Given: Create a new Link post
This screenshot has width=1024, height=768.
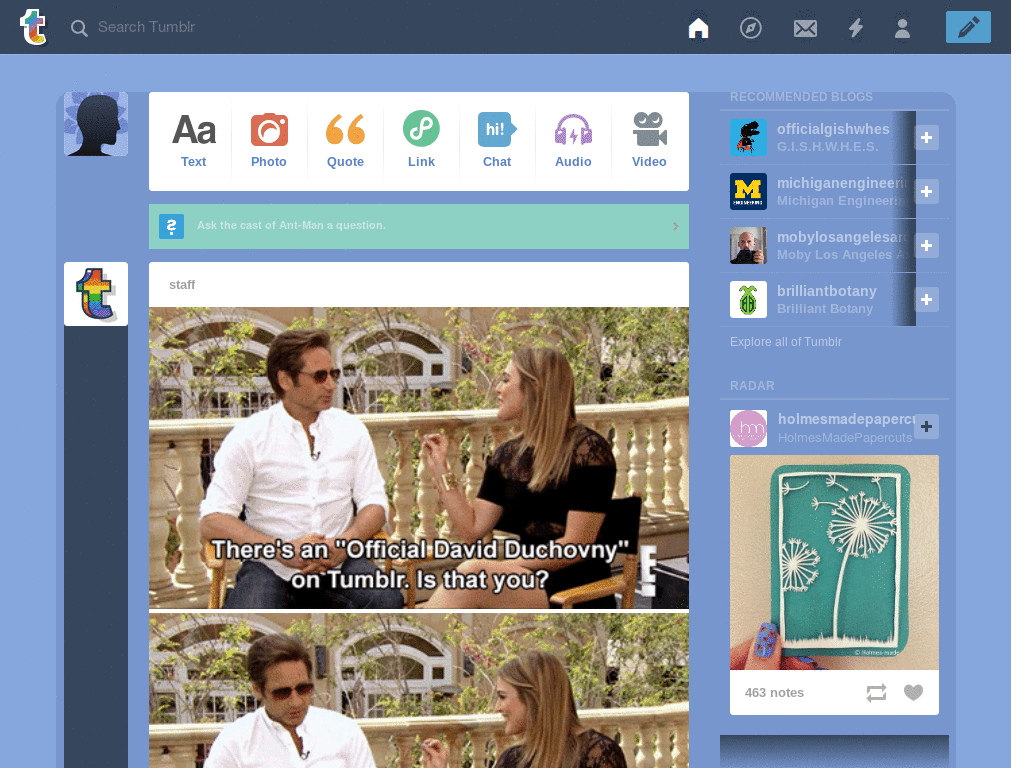Looking at the screenshot, I should [421, 140].
